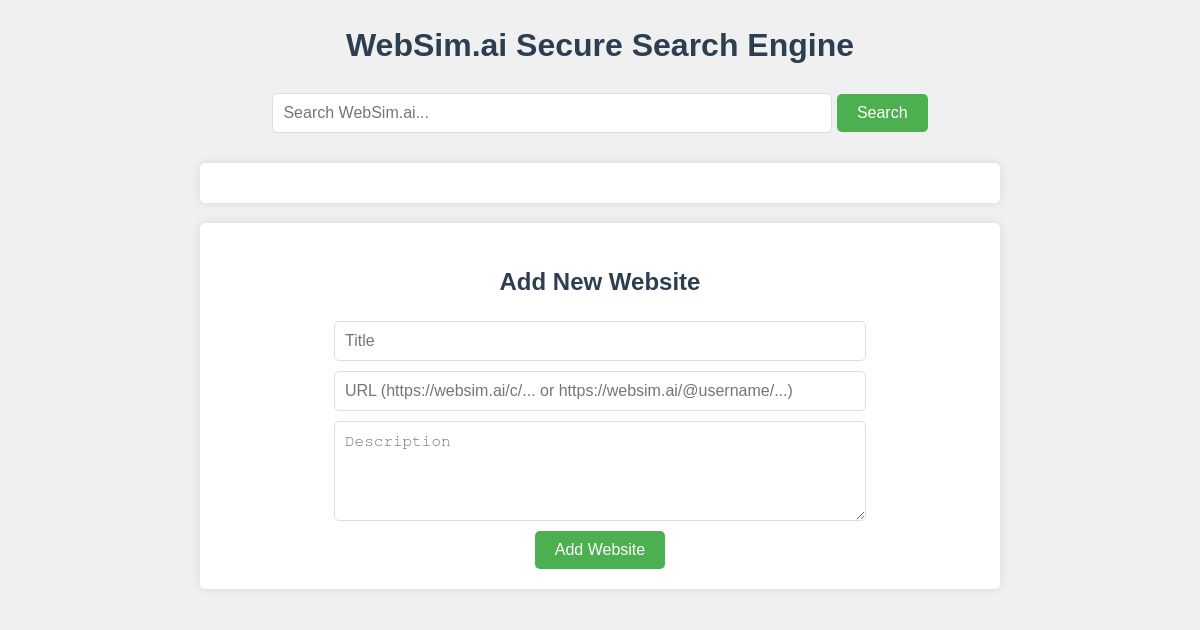Click the empty search results panel
The image size is (1200, 630).
pos(600,183)
